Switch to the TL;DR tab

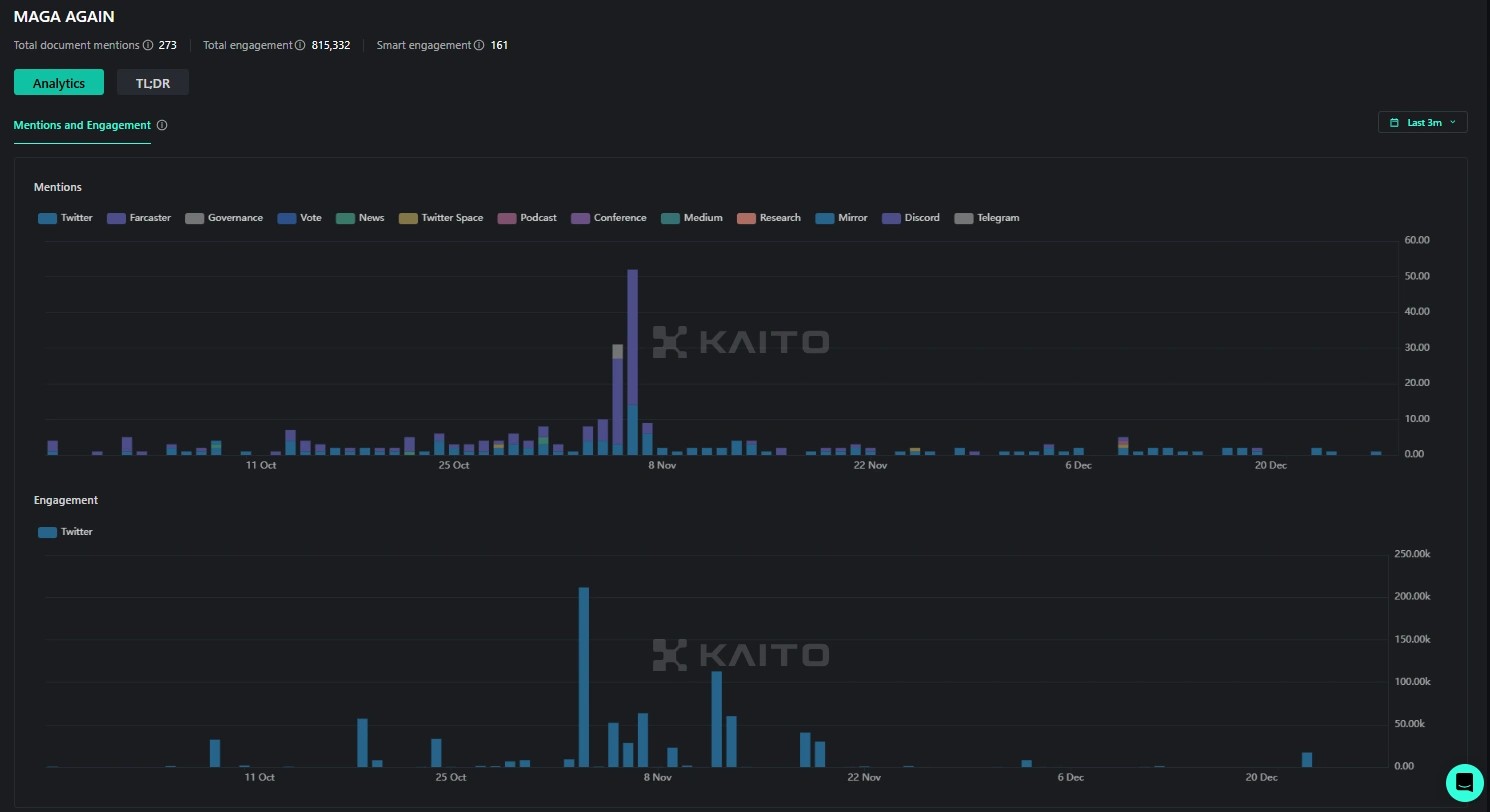tap(153, 83)
